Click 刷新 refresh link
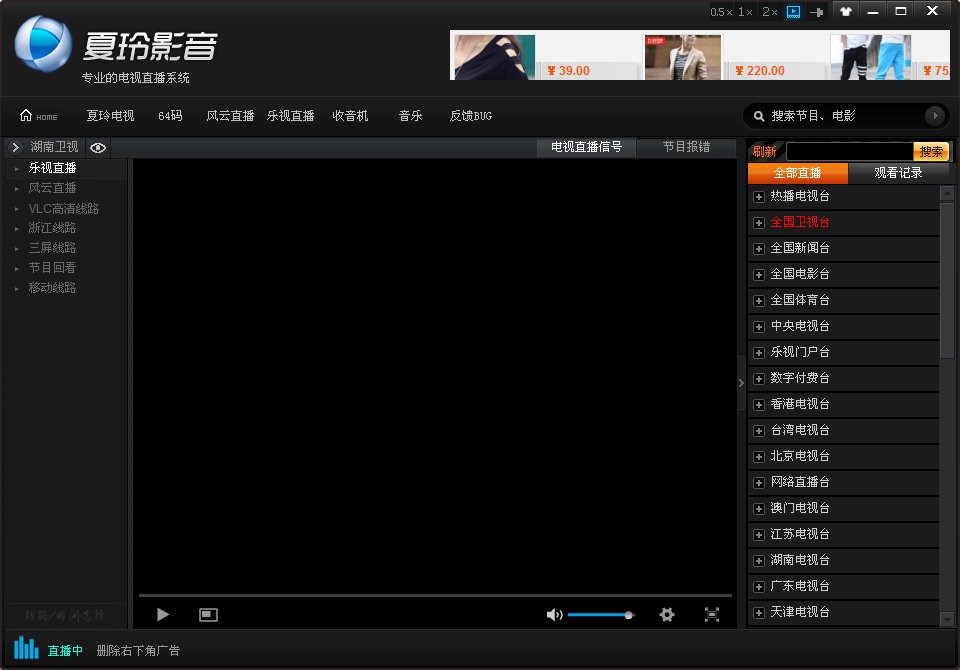Viewport: 960px width, 670px height. [764, 151]
